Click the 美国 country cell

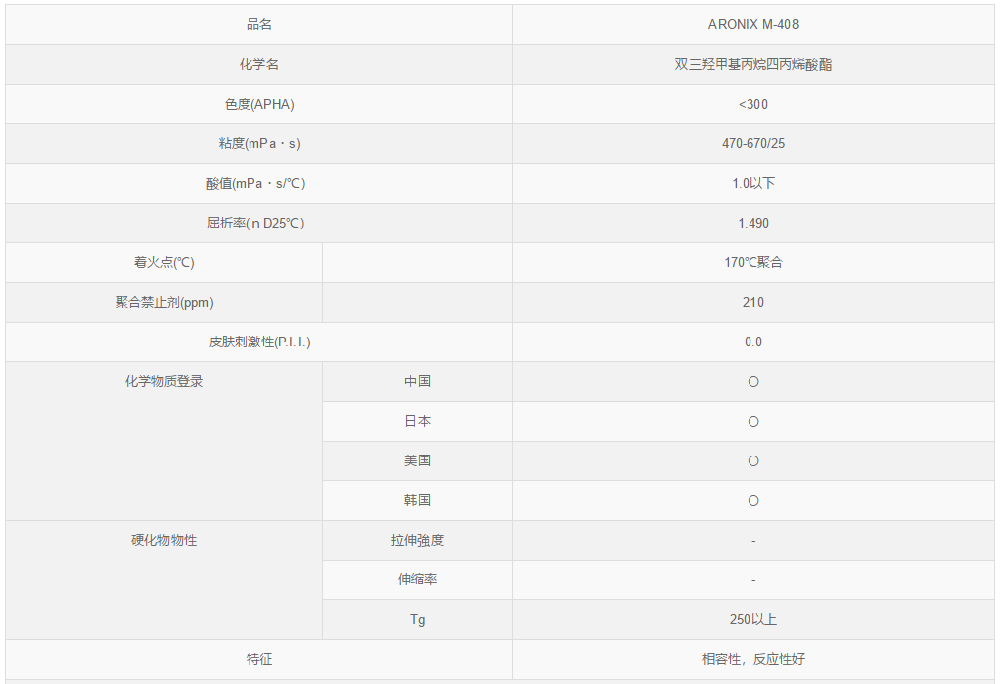coord(418,461)
